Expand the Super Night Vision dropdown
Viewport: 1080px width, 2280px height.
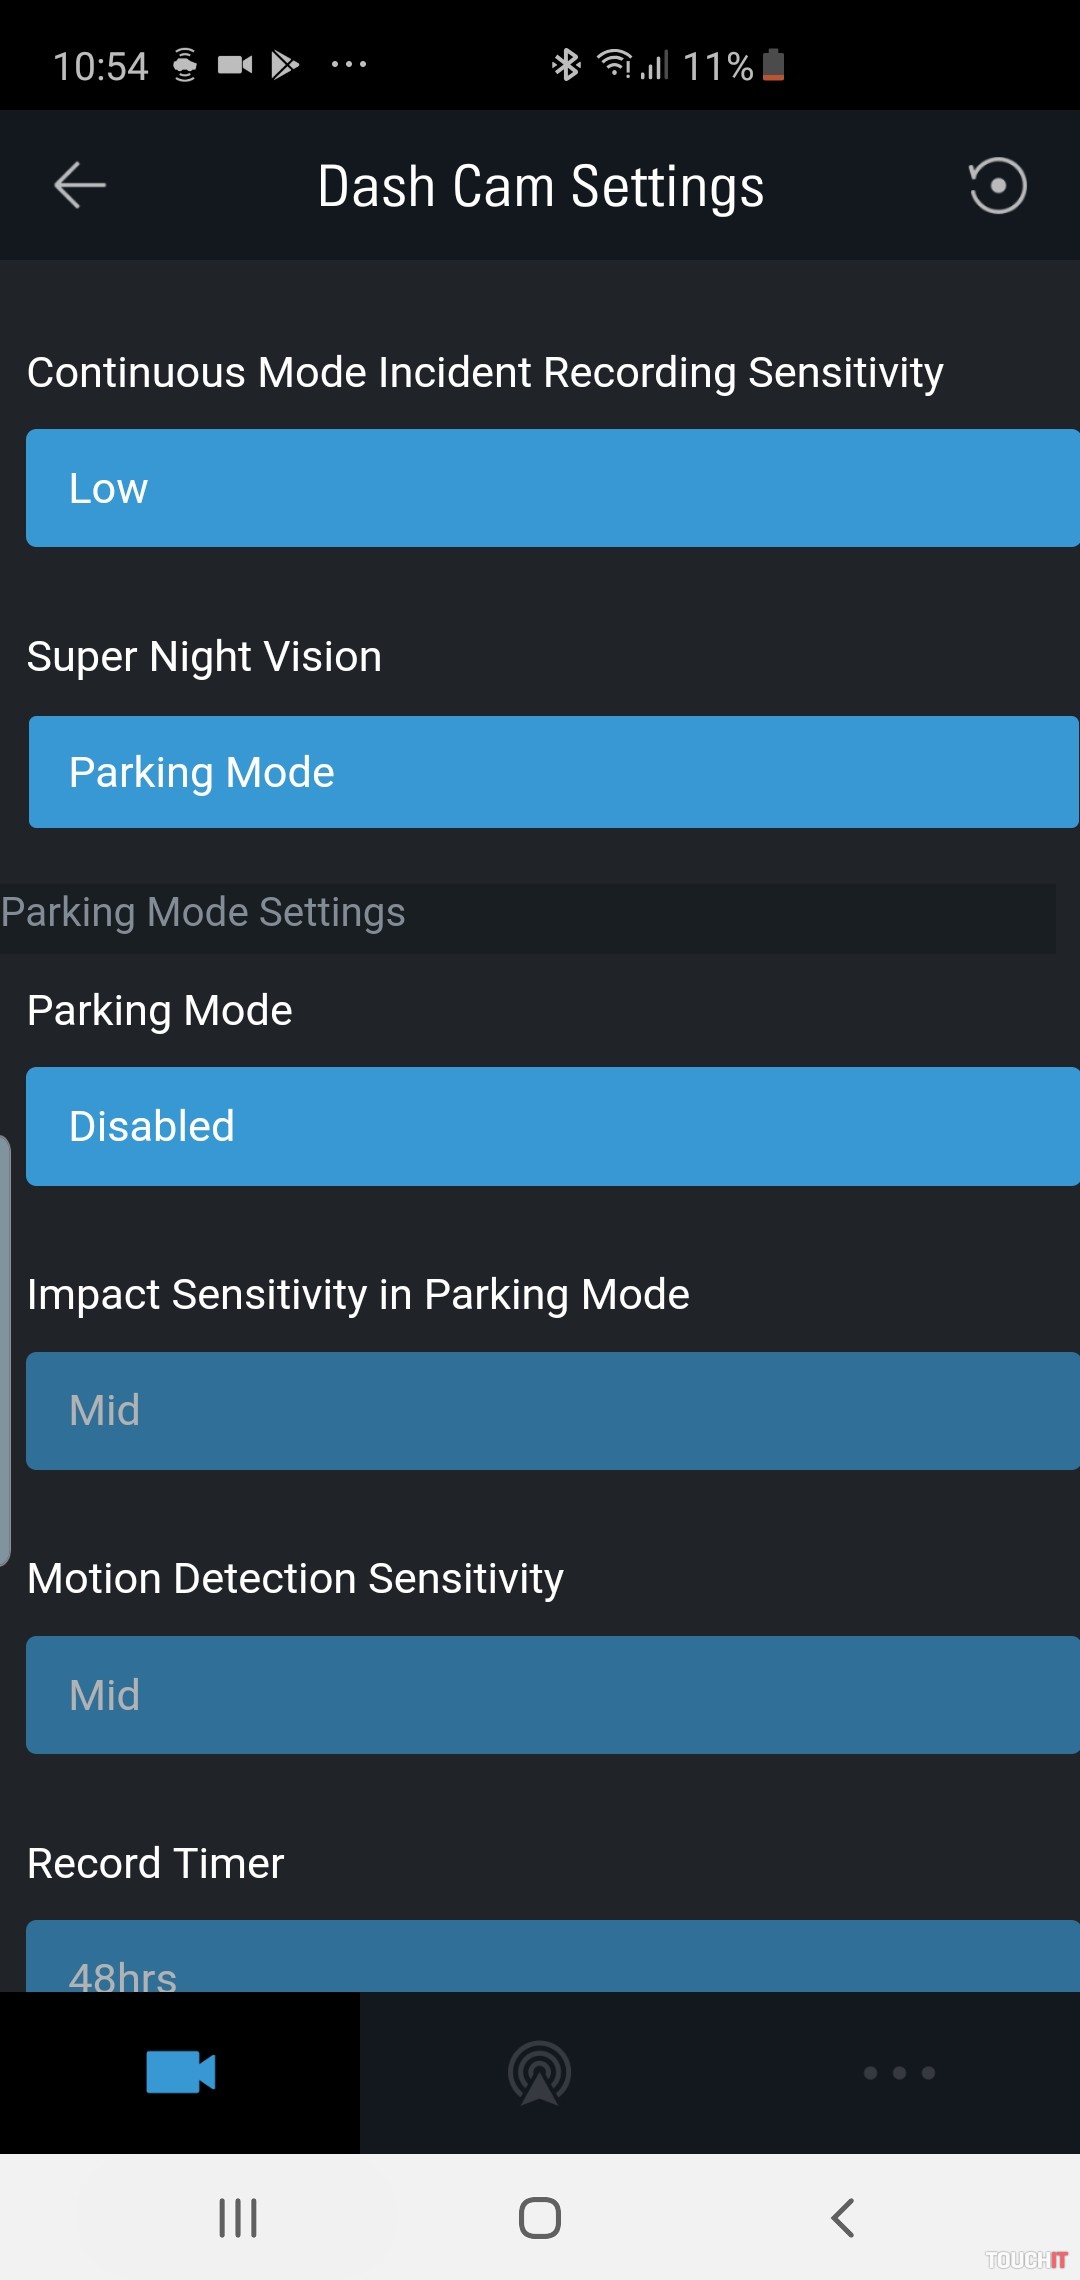coord(552,772)
